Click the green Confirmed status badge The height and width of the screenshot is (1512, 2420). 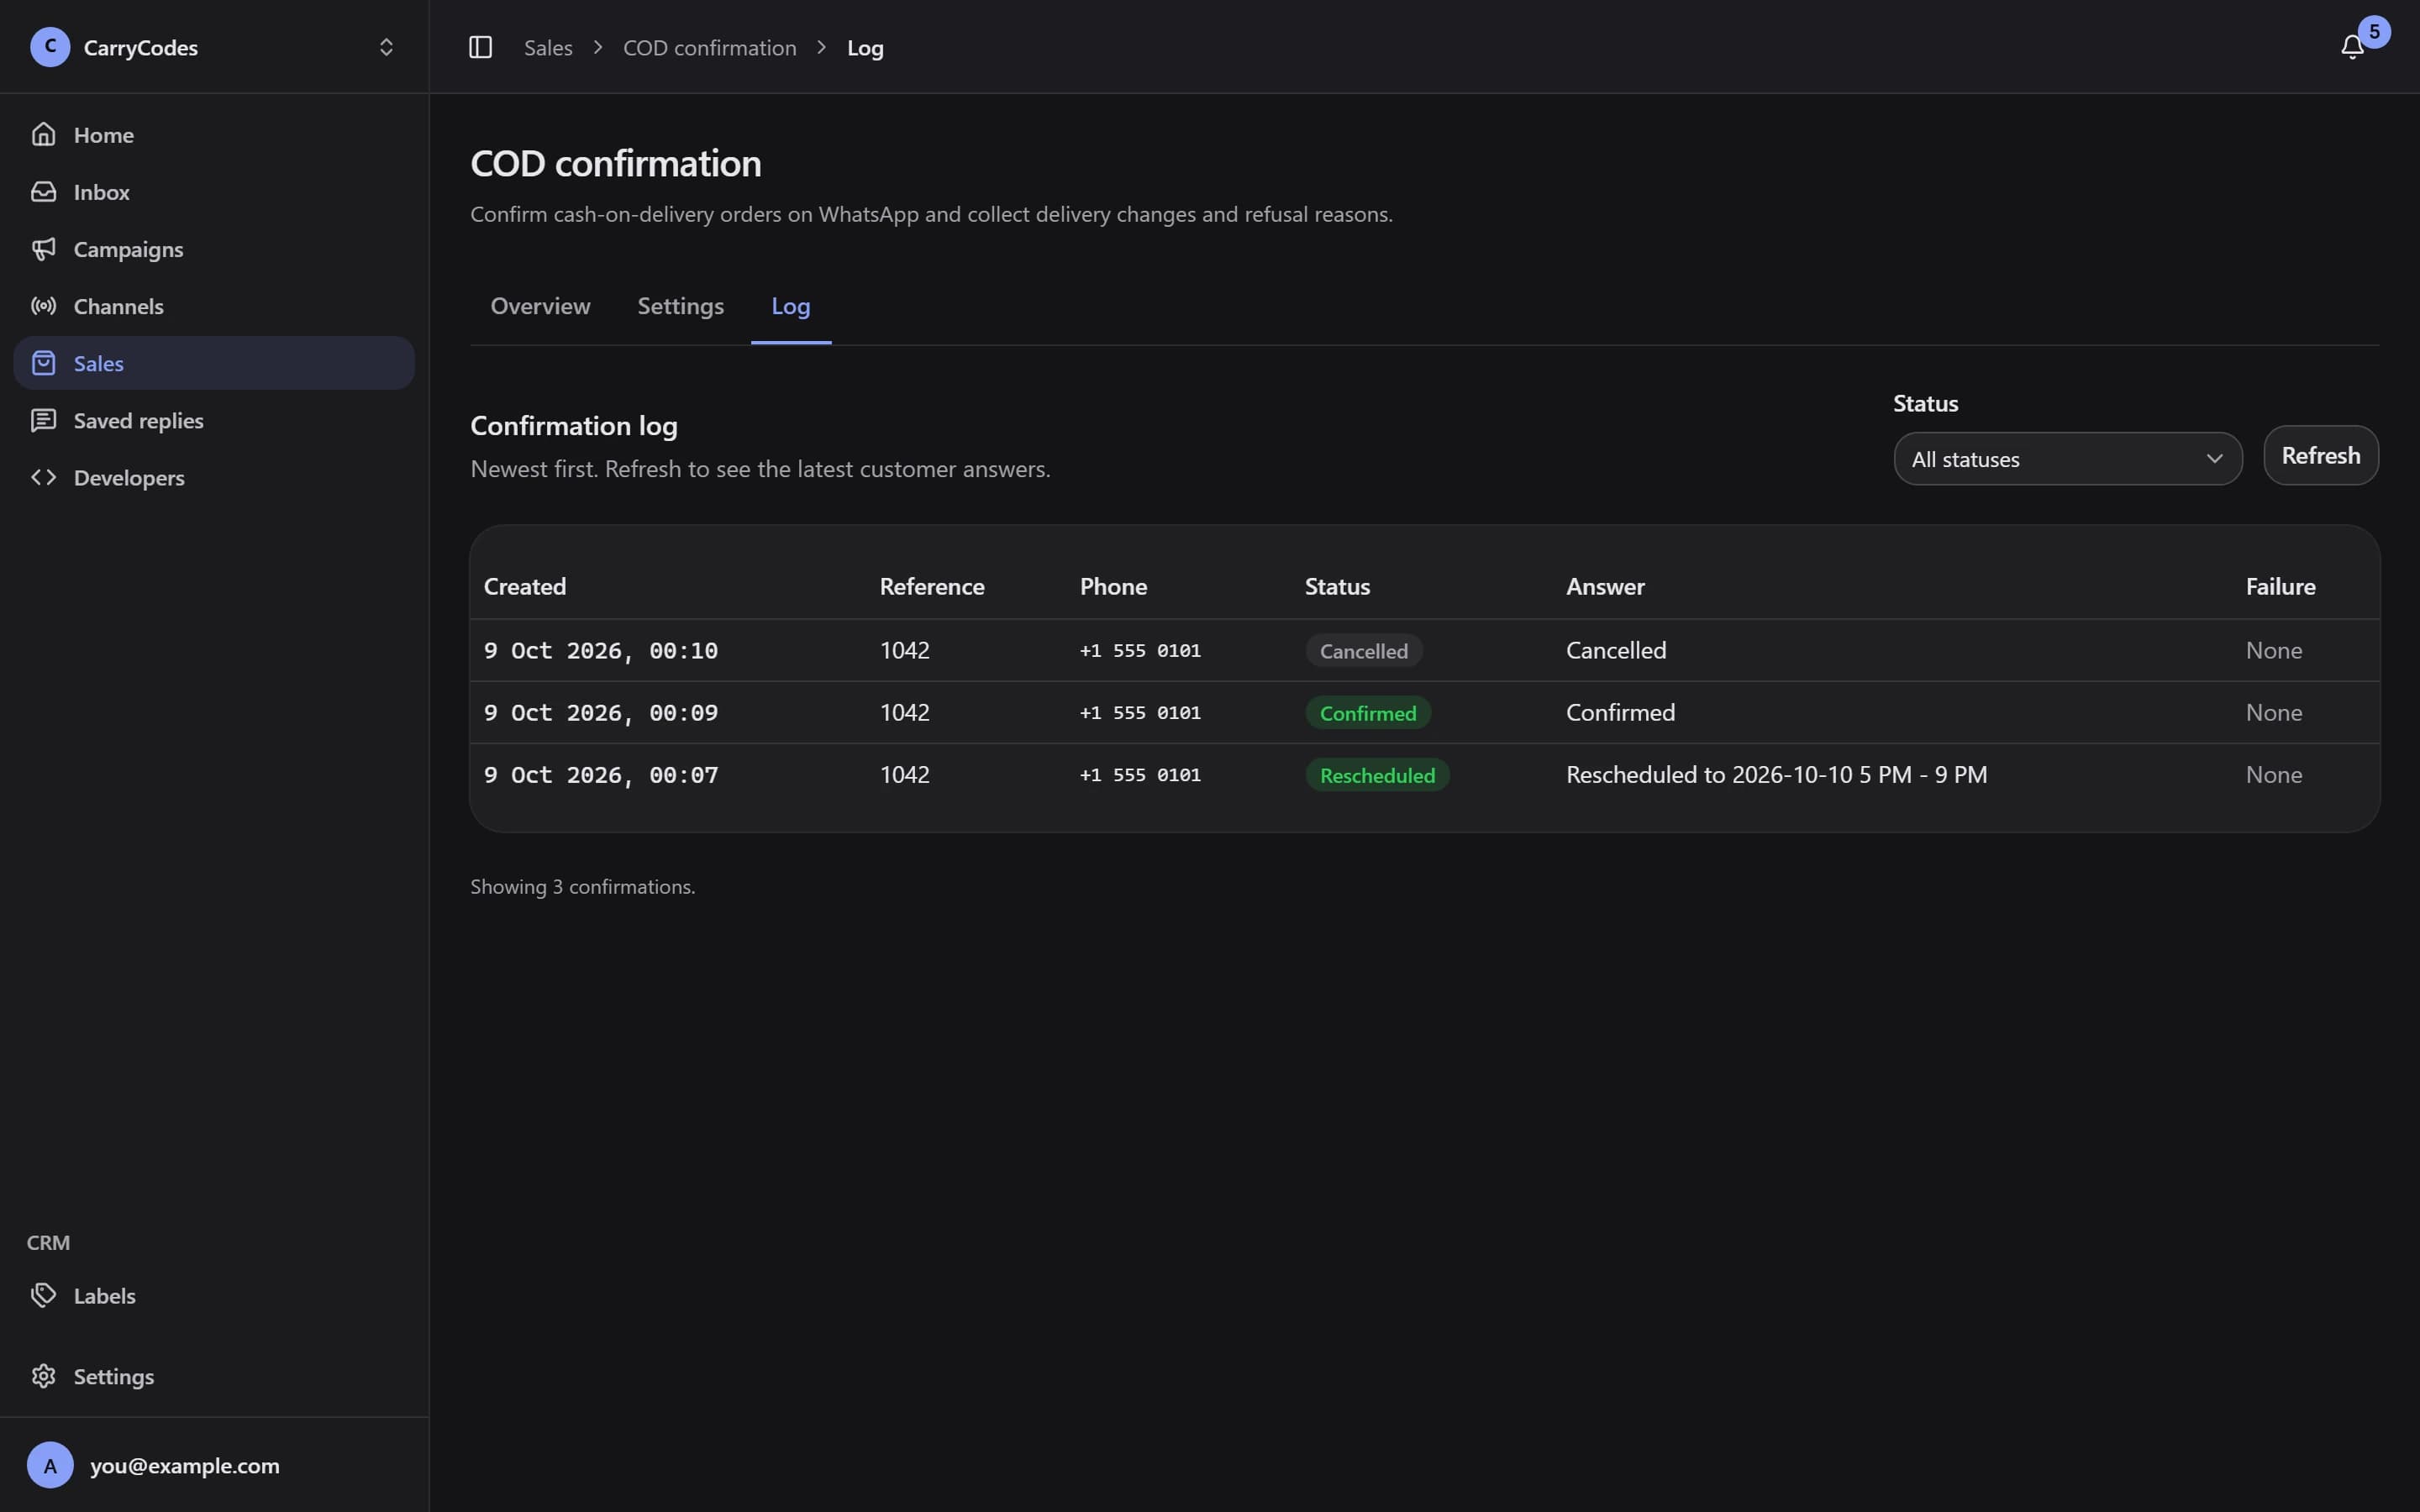[x=1367, y=713]
